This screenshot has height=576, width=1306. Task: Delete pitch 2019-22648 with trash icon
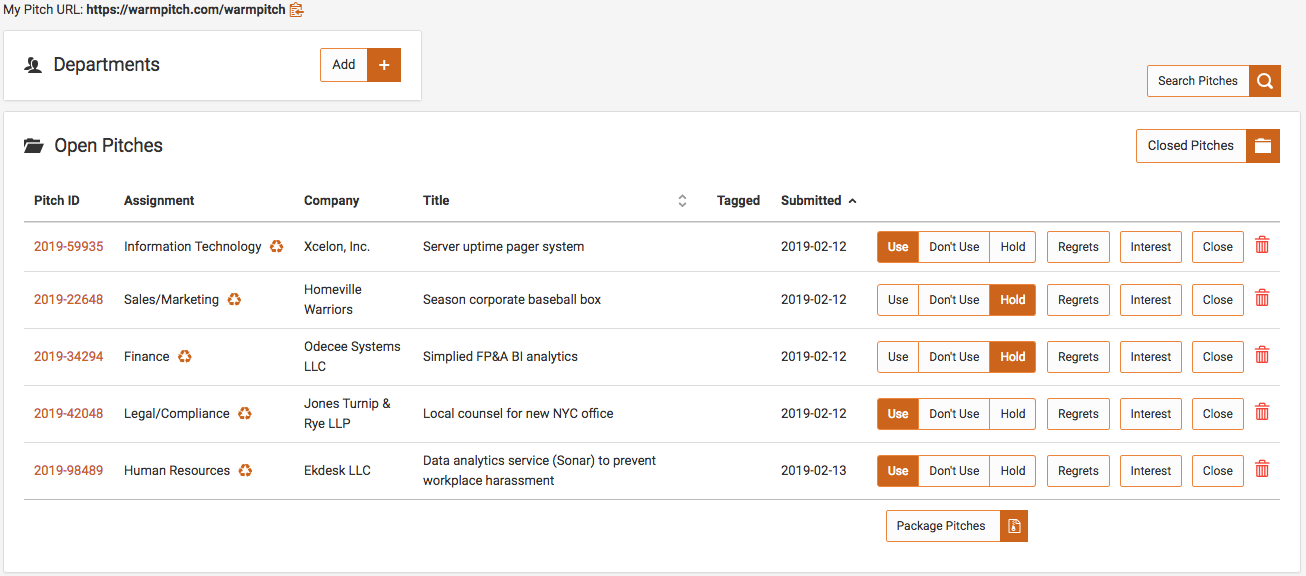point(1262,298)
